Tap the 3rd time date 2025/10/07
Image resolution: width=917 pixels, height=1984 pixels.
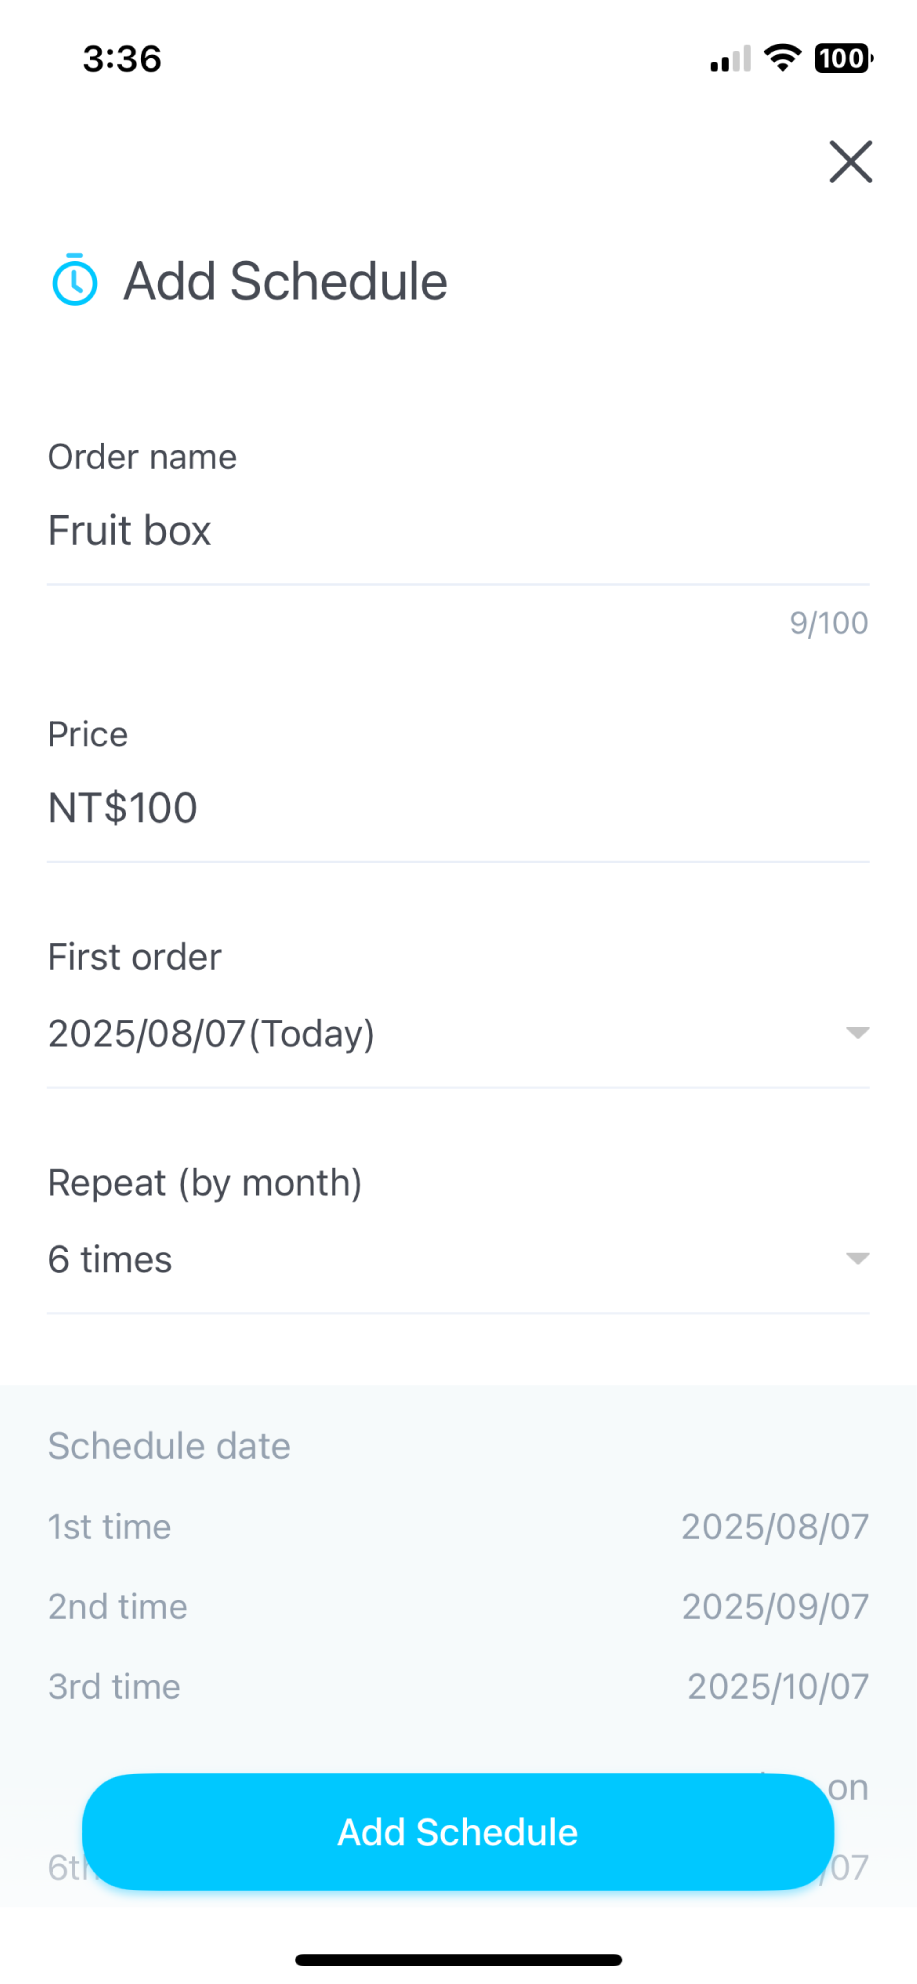tap(777, 1687)
